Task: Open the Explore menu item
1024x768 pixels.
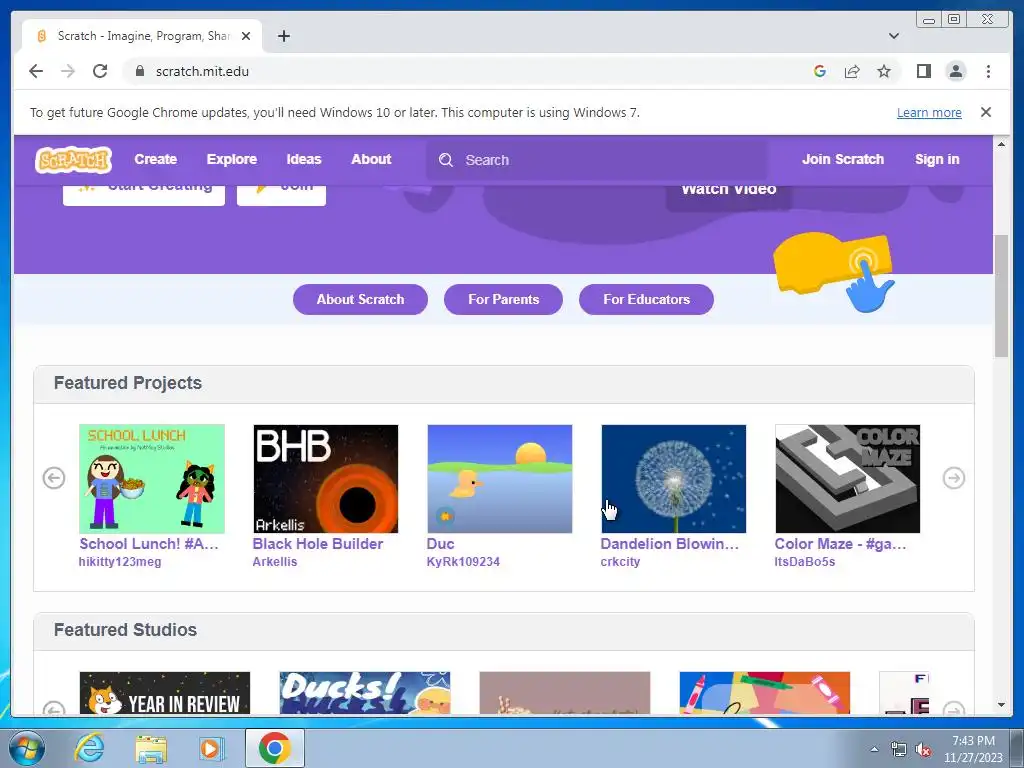Action: pos(232,159)
